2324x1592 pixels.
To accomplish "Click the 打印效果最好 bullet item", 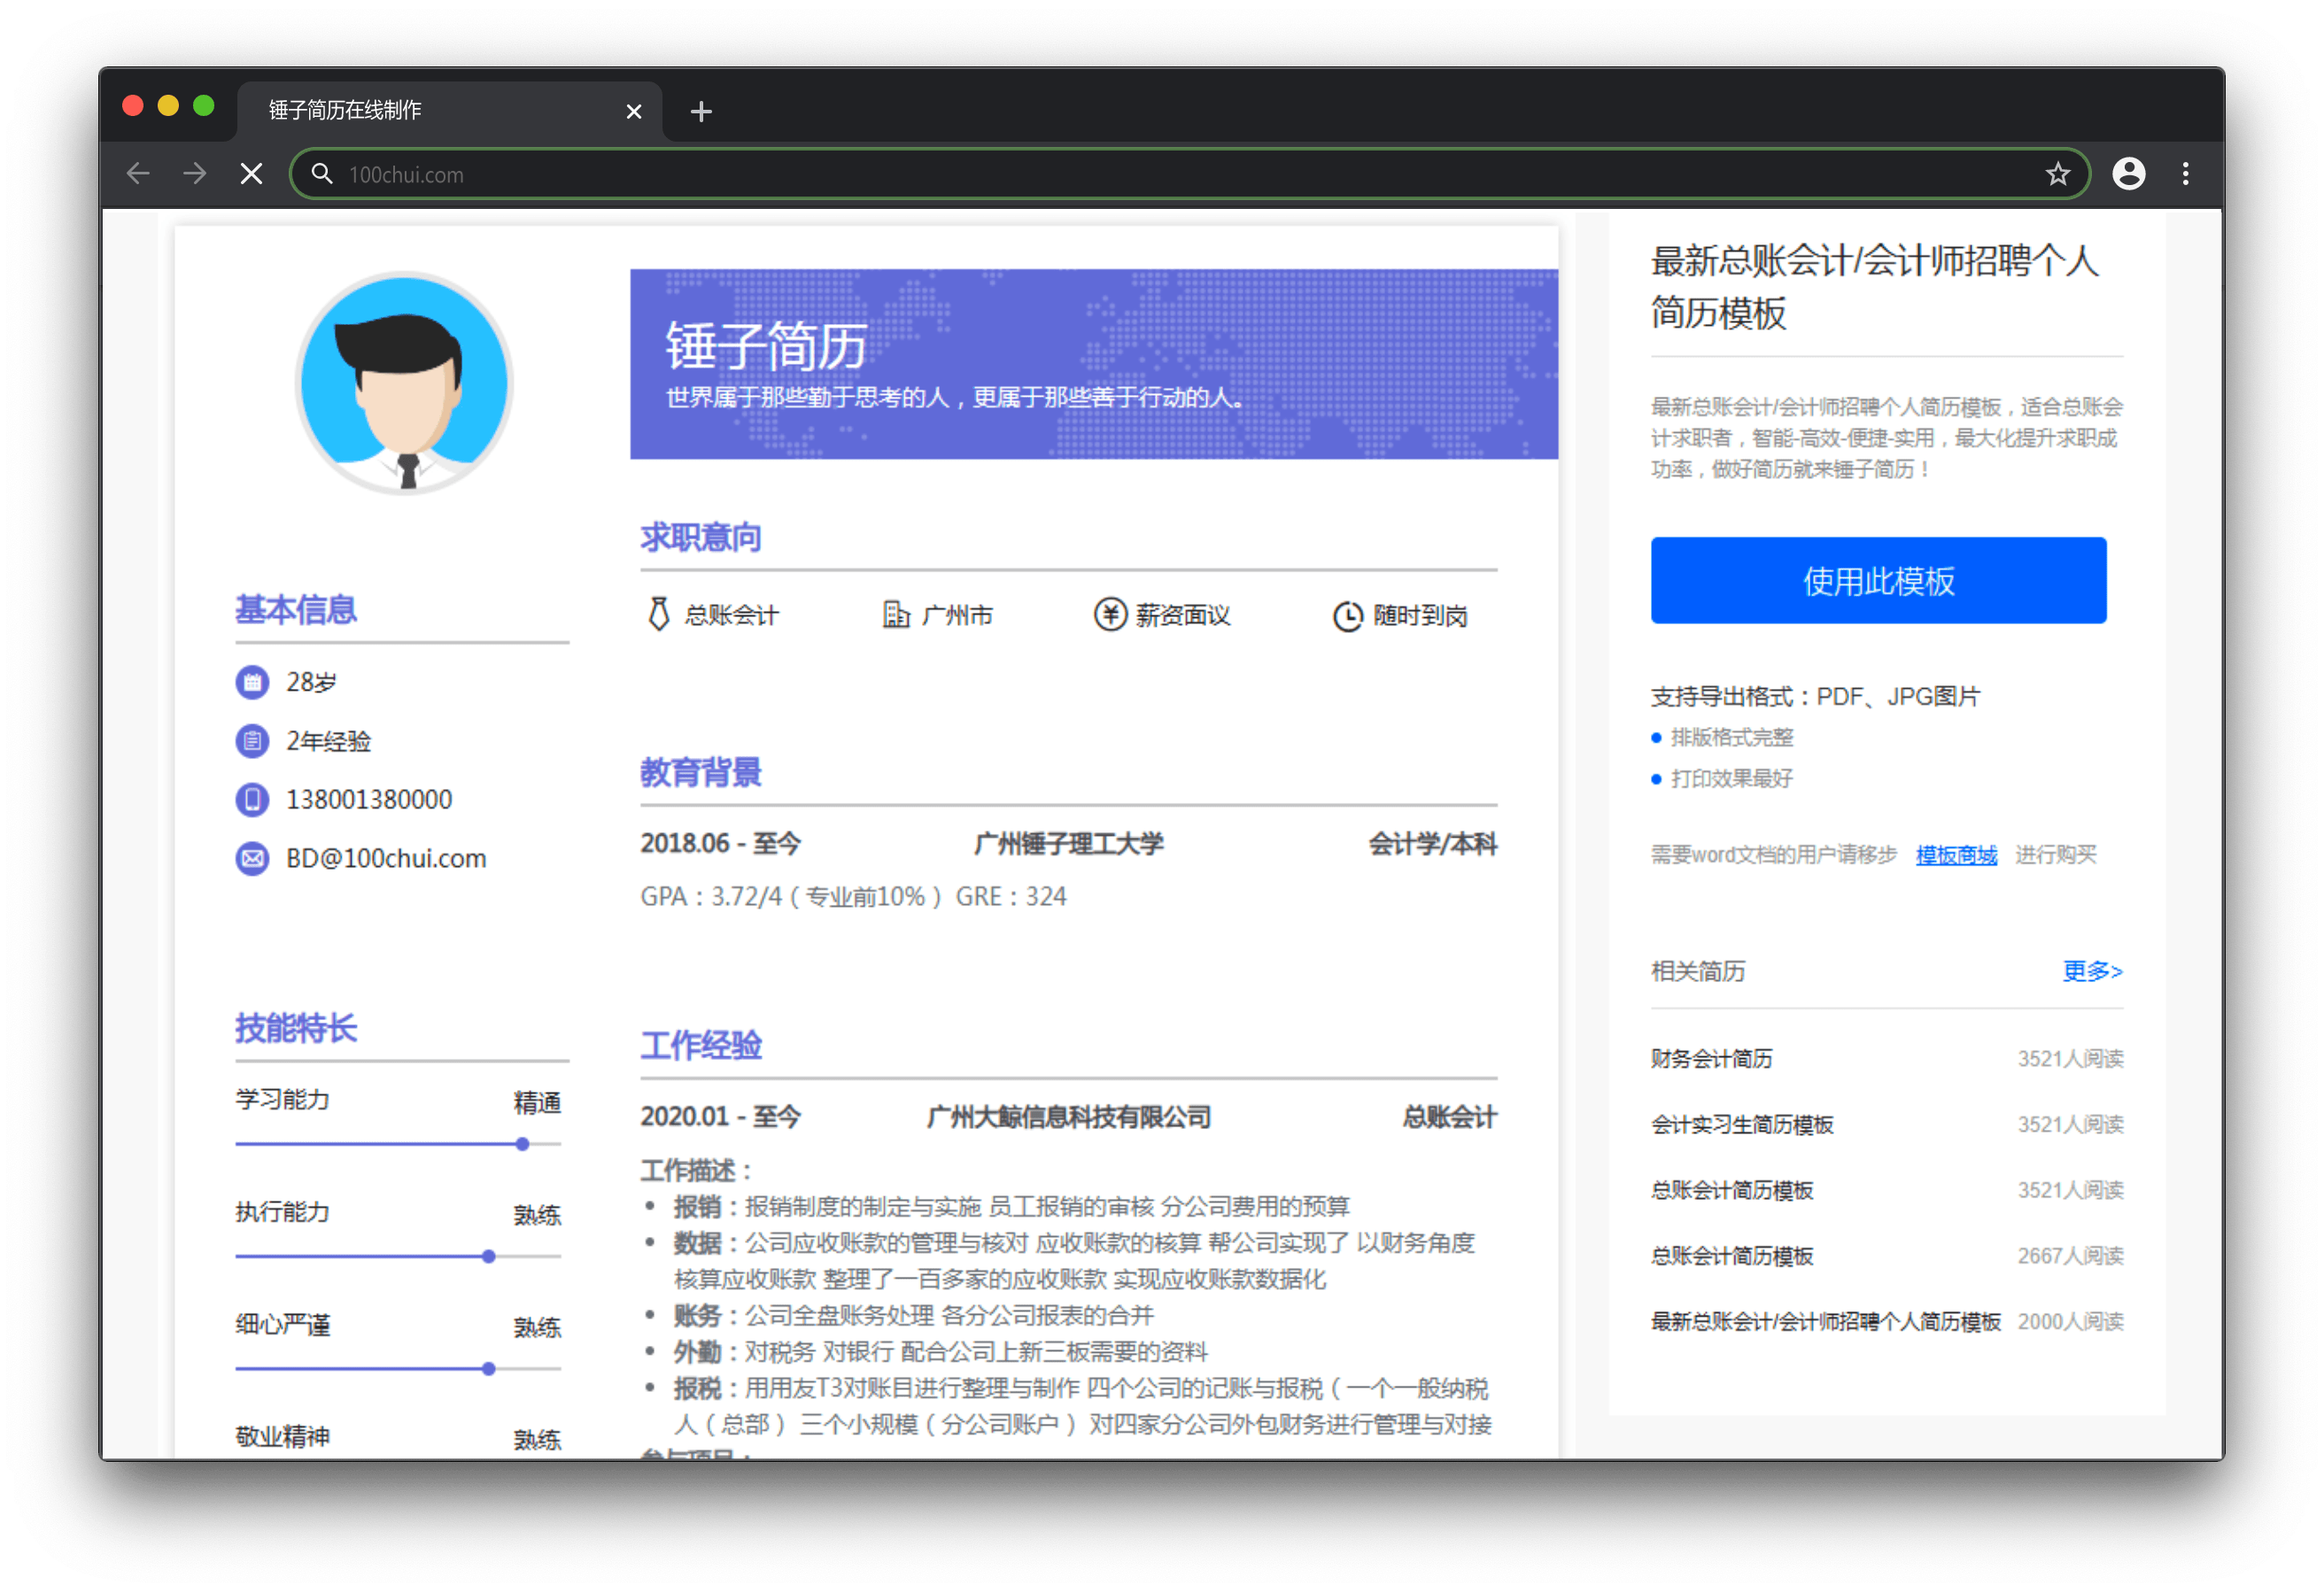I will (x=1731, y=779).
